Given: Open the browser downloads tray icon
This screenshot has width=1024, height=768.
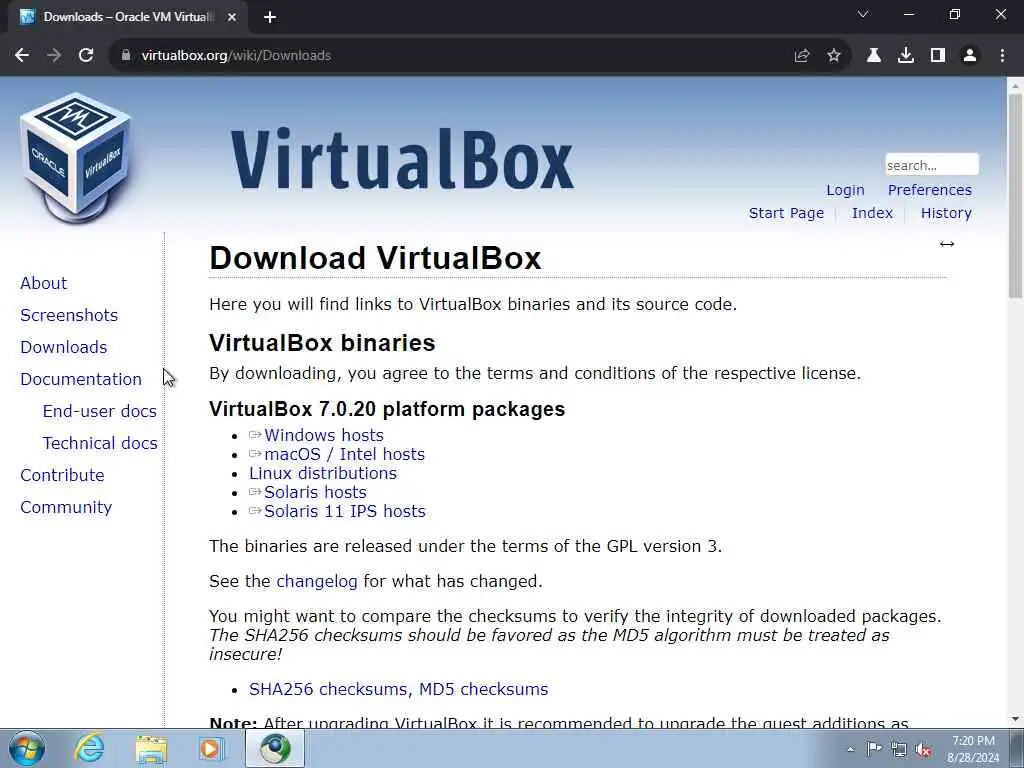Looking at the screenshot, I should tap(906, 56).
